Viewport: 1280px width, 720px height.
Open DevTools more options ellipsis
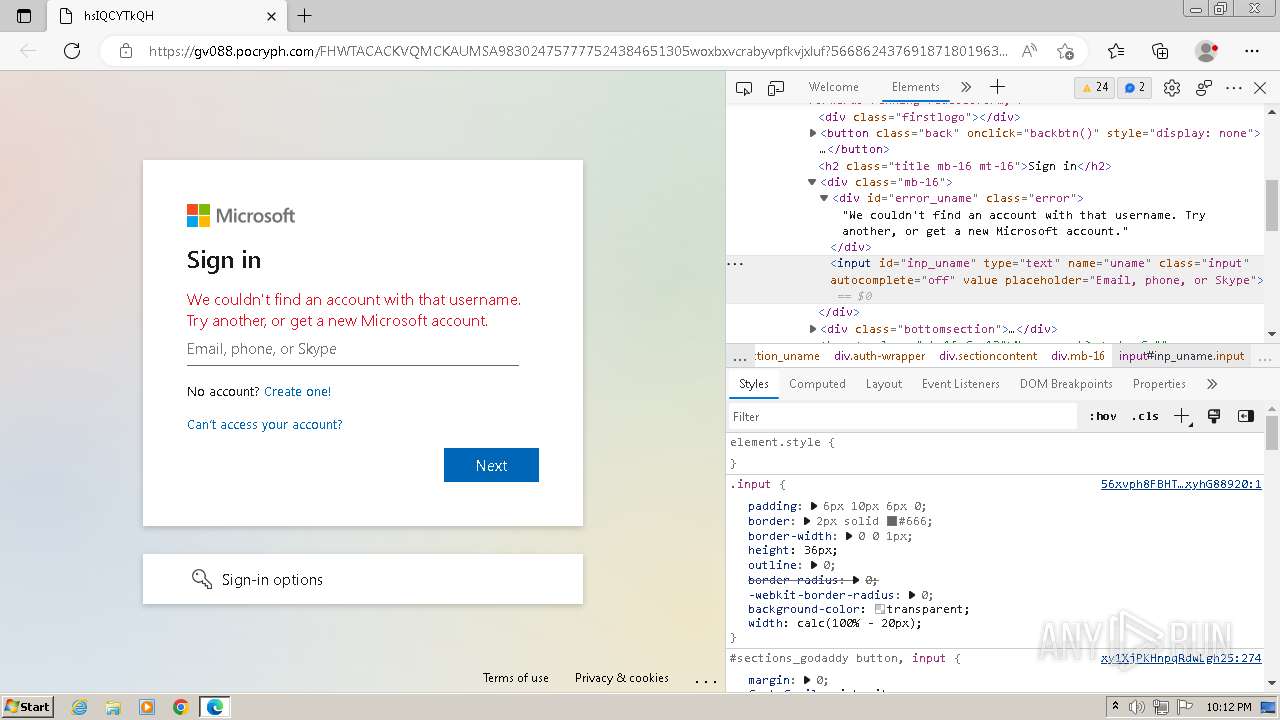pyautogui.click(x=1234, y=88)
